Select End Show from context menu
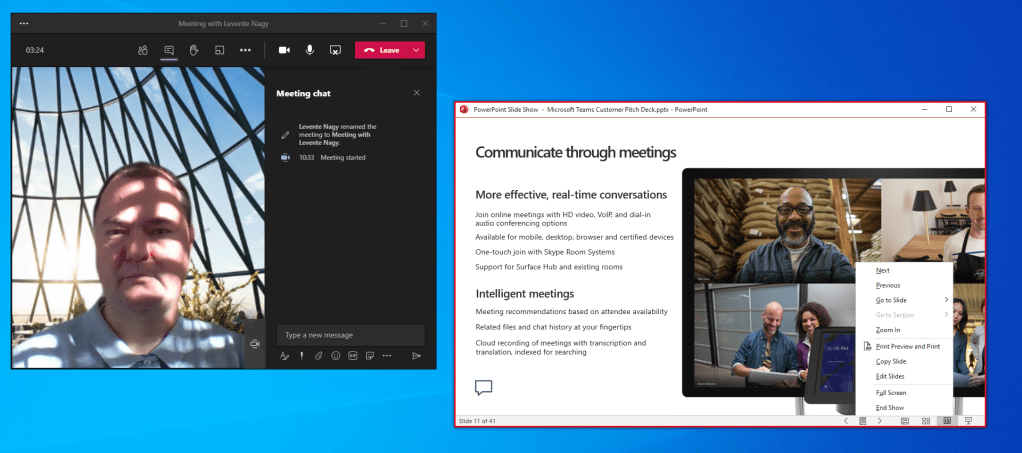1022x453 pixels. (x=890, y=407)
